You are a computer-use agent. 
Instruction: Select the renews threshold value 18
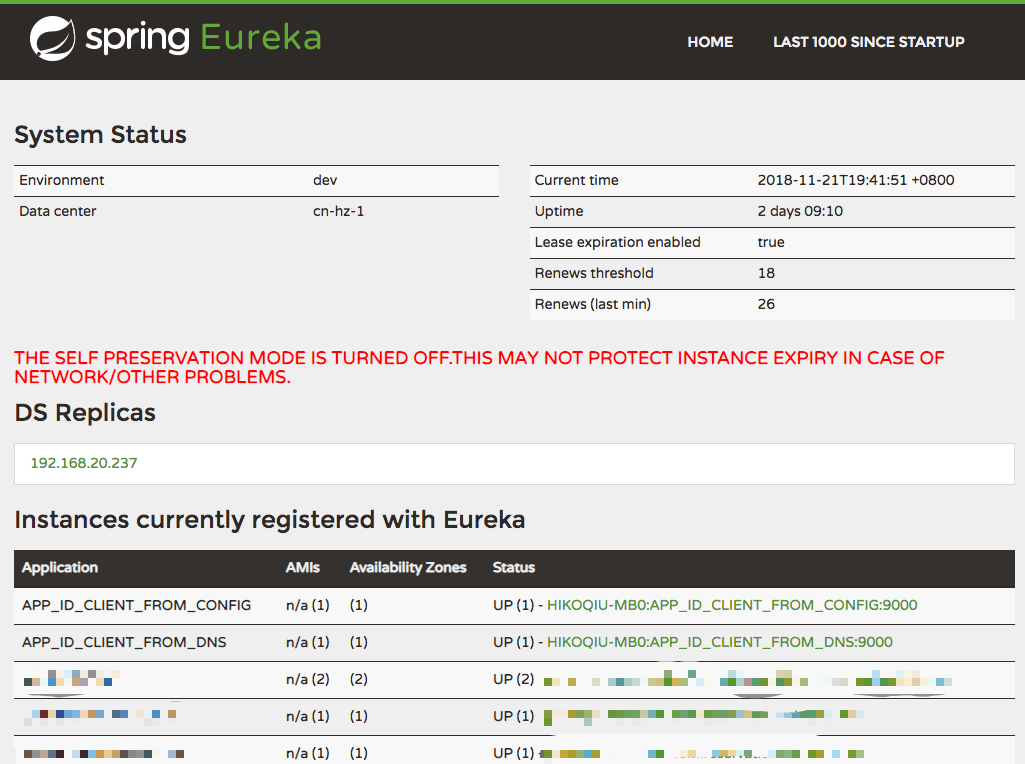(x=766, y=273)
